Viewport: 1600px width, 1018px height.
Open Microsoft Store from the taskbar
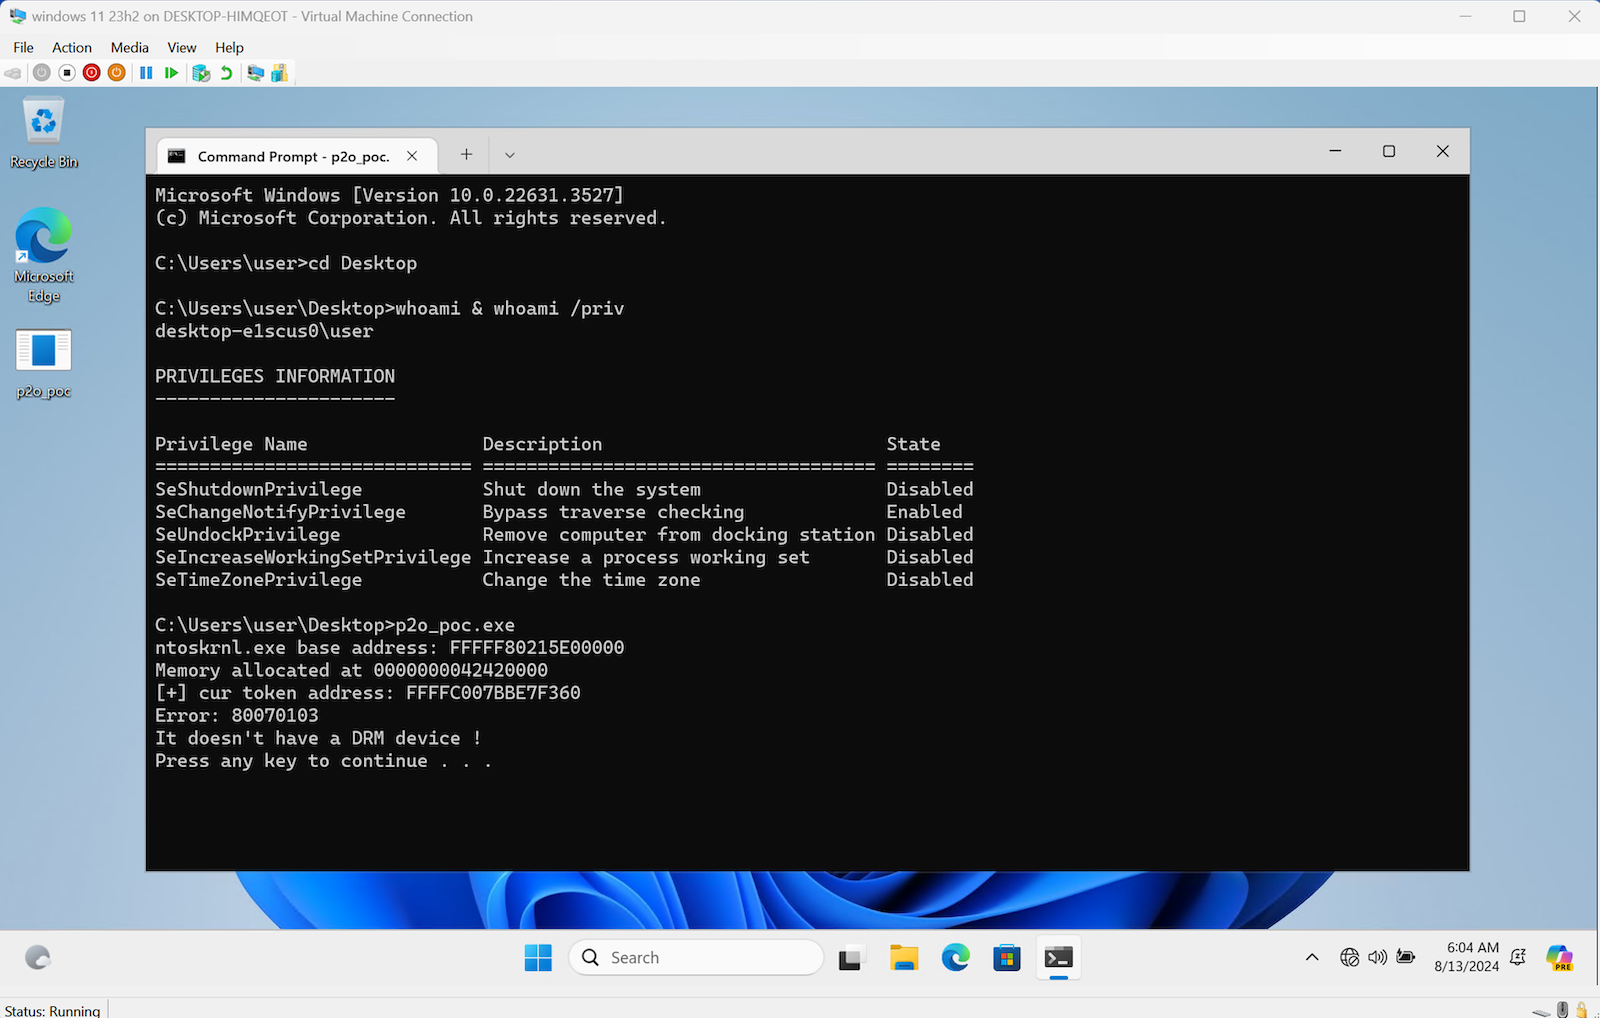coord(1007,958)
